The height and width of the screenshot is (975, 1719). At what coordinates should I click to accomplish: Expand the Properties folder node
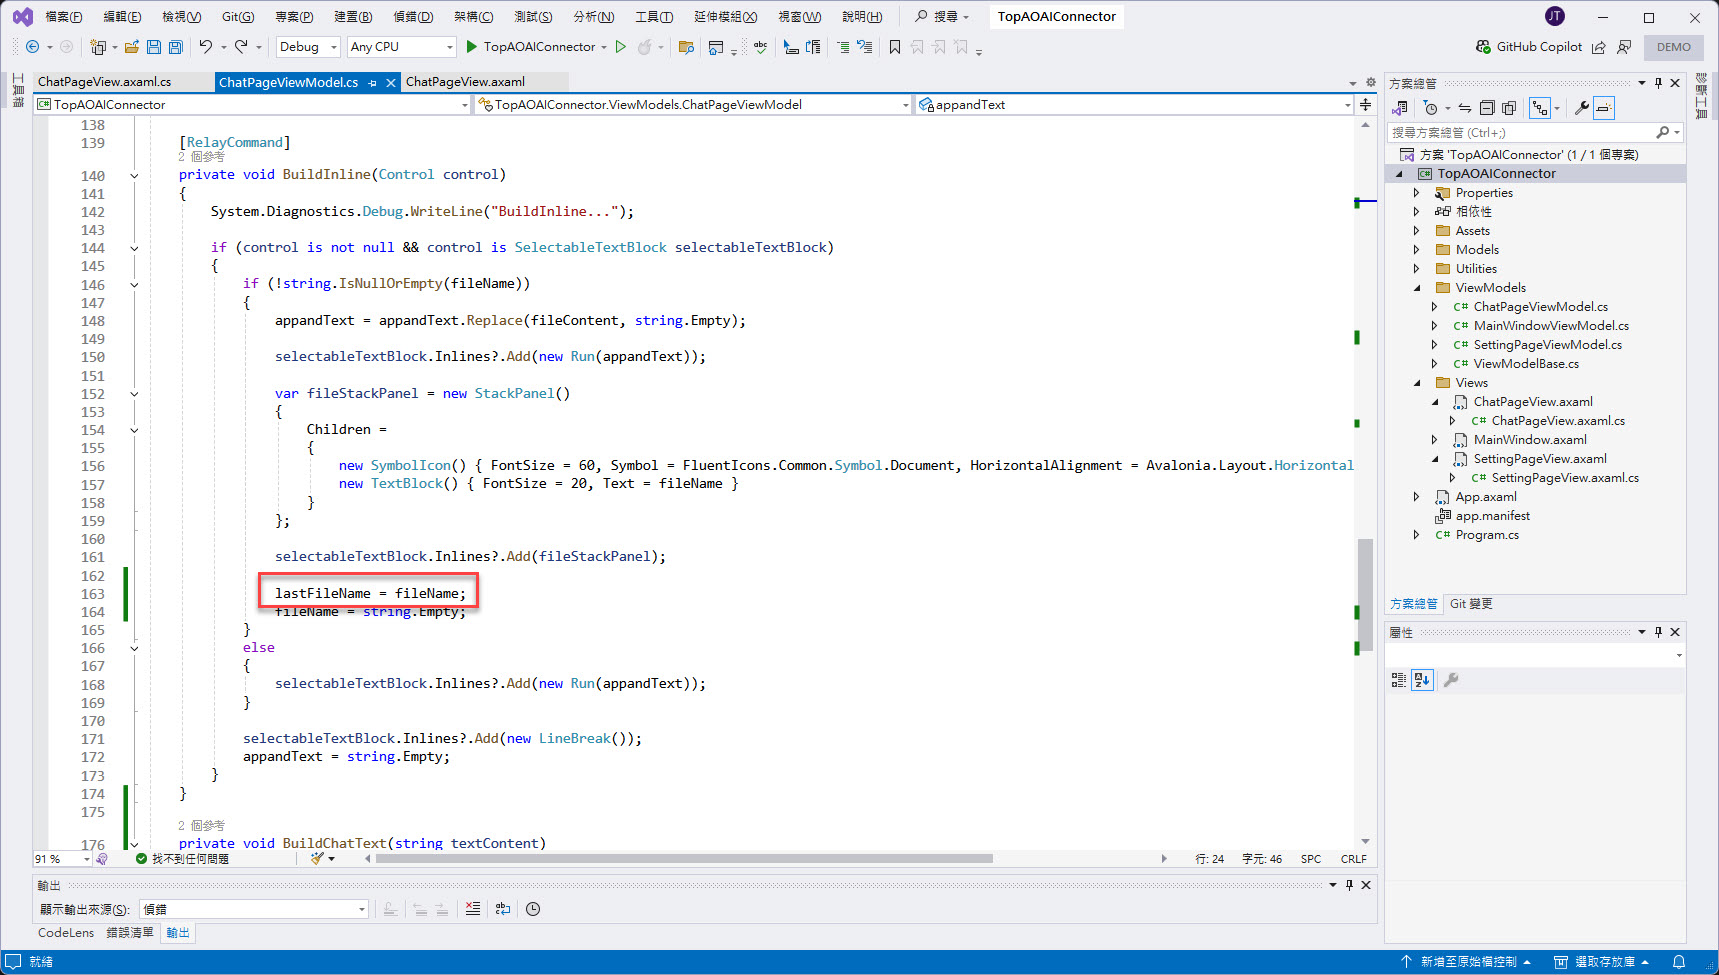(x=1416, y=193)
